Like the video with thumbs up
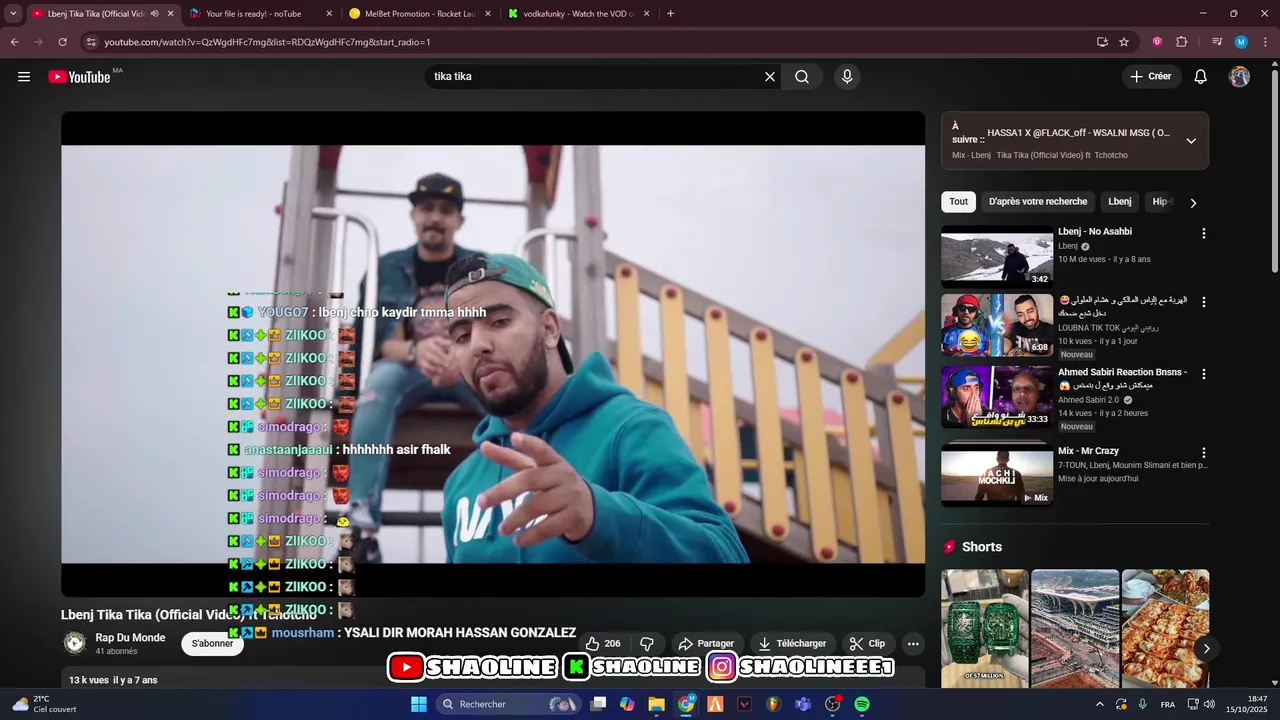This screenshot has width=1280, height=720. point(604,644)
